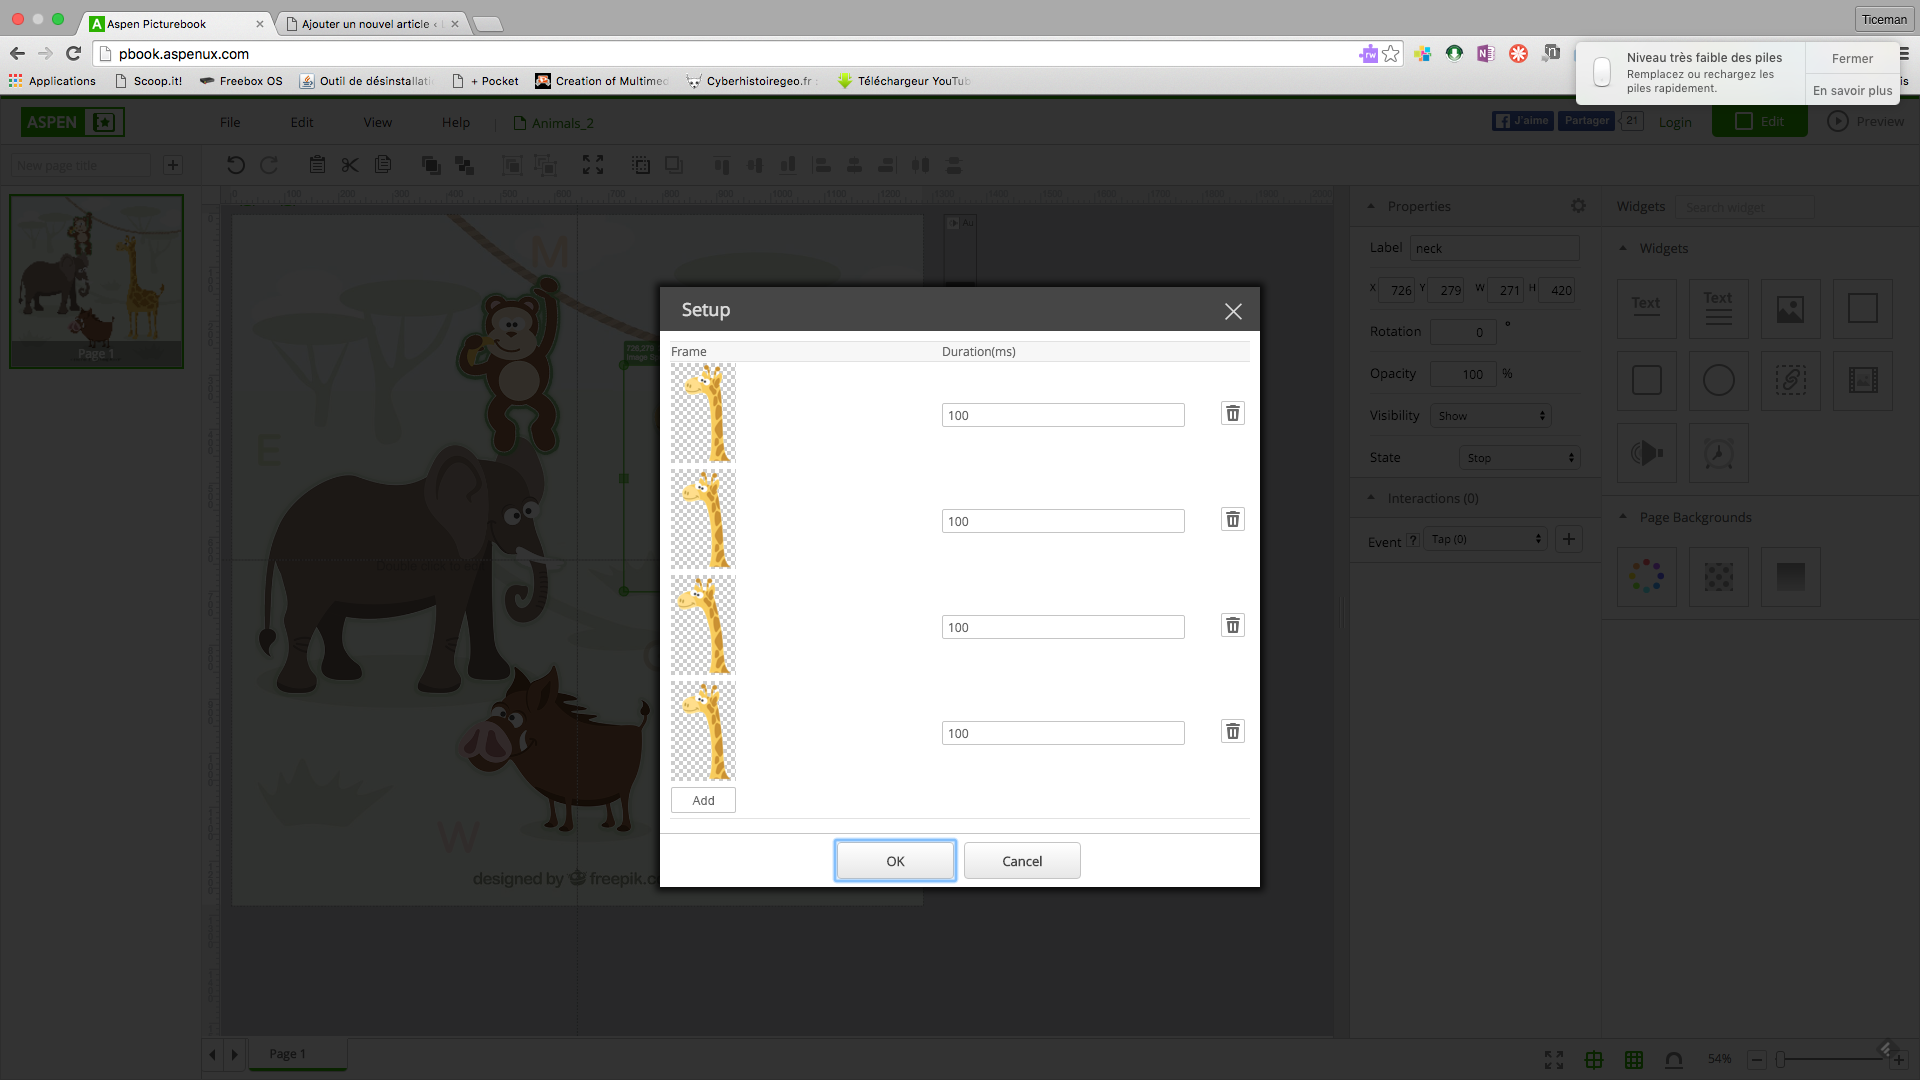Start Preview mode
The image size is (1920, 1080).
(x=1866, y=121)
